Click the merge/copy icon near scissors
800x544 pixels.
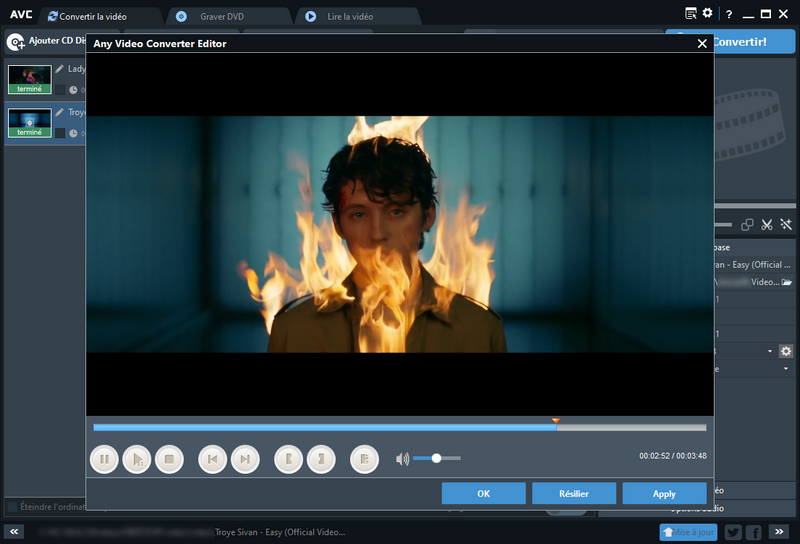(x=747, y=225)
